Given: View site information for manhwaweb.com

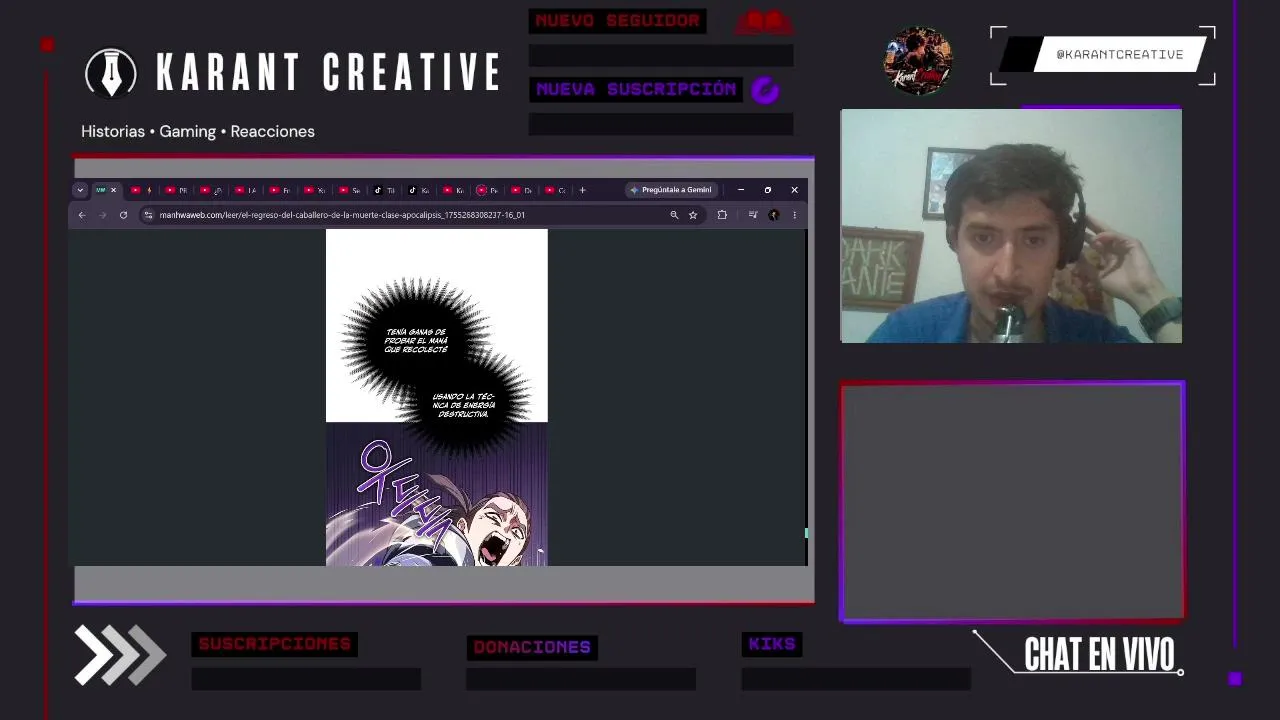Looking at the screenshot, I should point(148,215).
